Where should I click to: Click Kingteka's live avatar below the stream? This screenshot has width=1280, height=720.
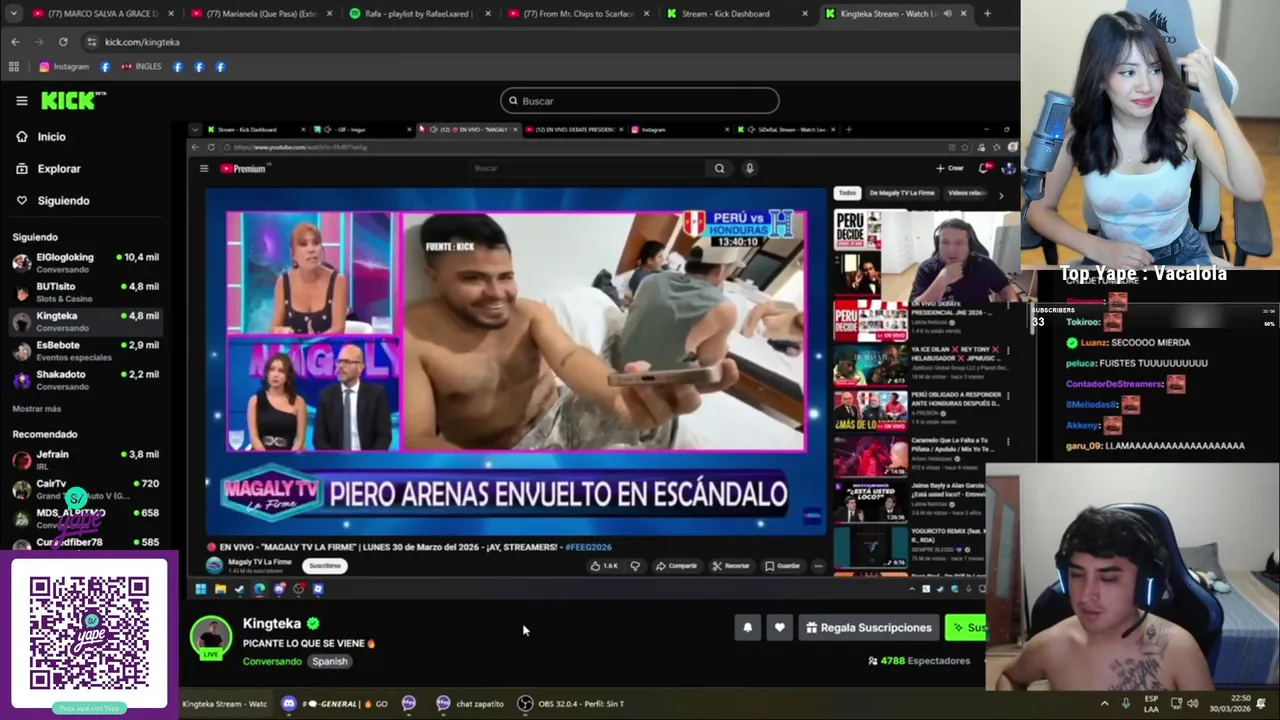pos(211,638)
